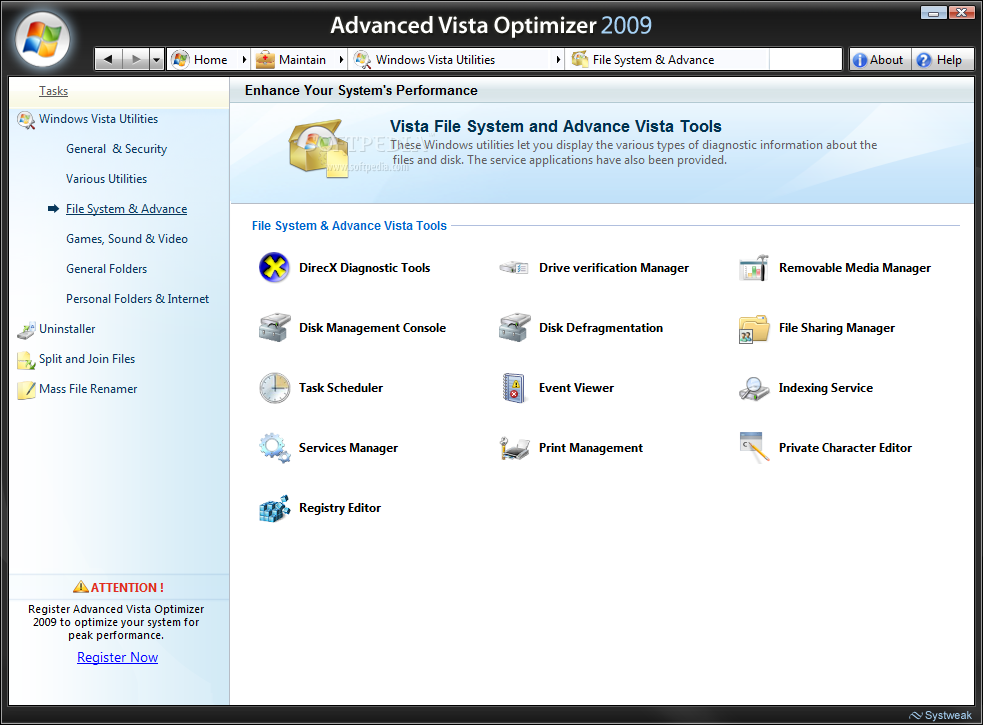Click the Indexing Service magnifier icon

click(754, 388)
